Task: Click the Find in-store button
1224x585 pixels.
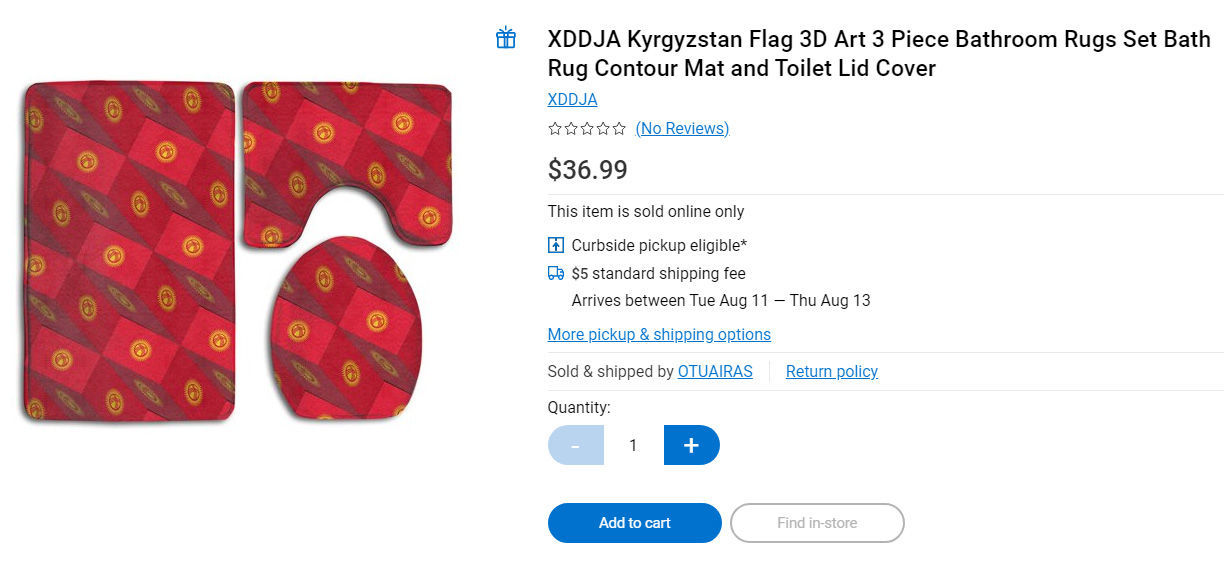Action: coord(817,523)
